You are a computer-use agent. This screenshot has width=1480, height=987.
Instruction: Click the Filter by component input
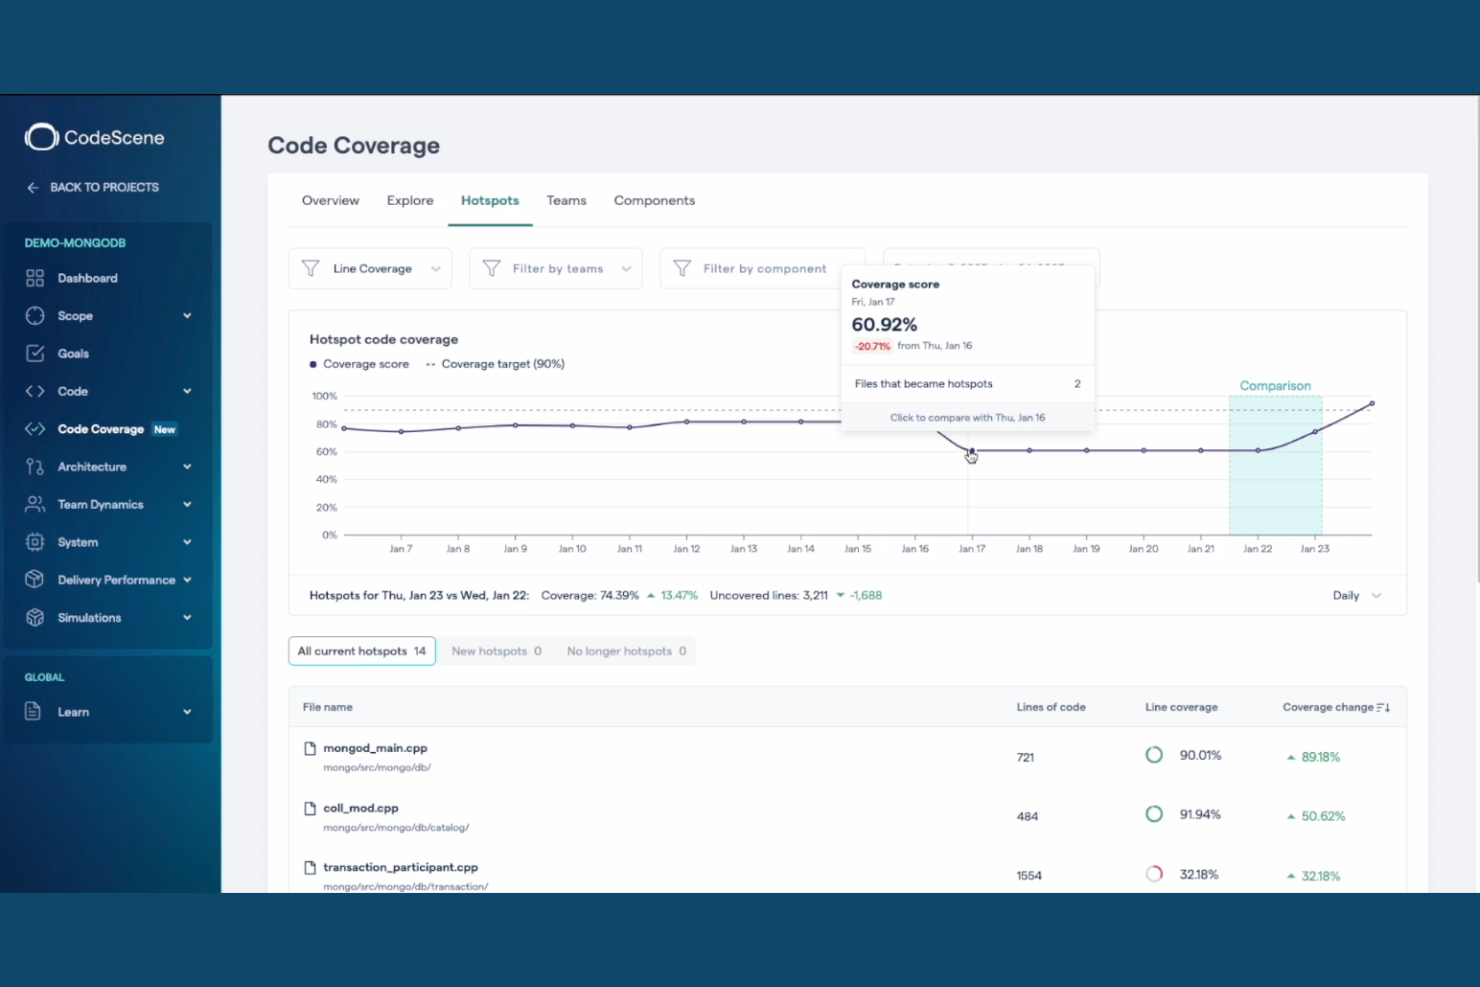coord(762,268)
